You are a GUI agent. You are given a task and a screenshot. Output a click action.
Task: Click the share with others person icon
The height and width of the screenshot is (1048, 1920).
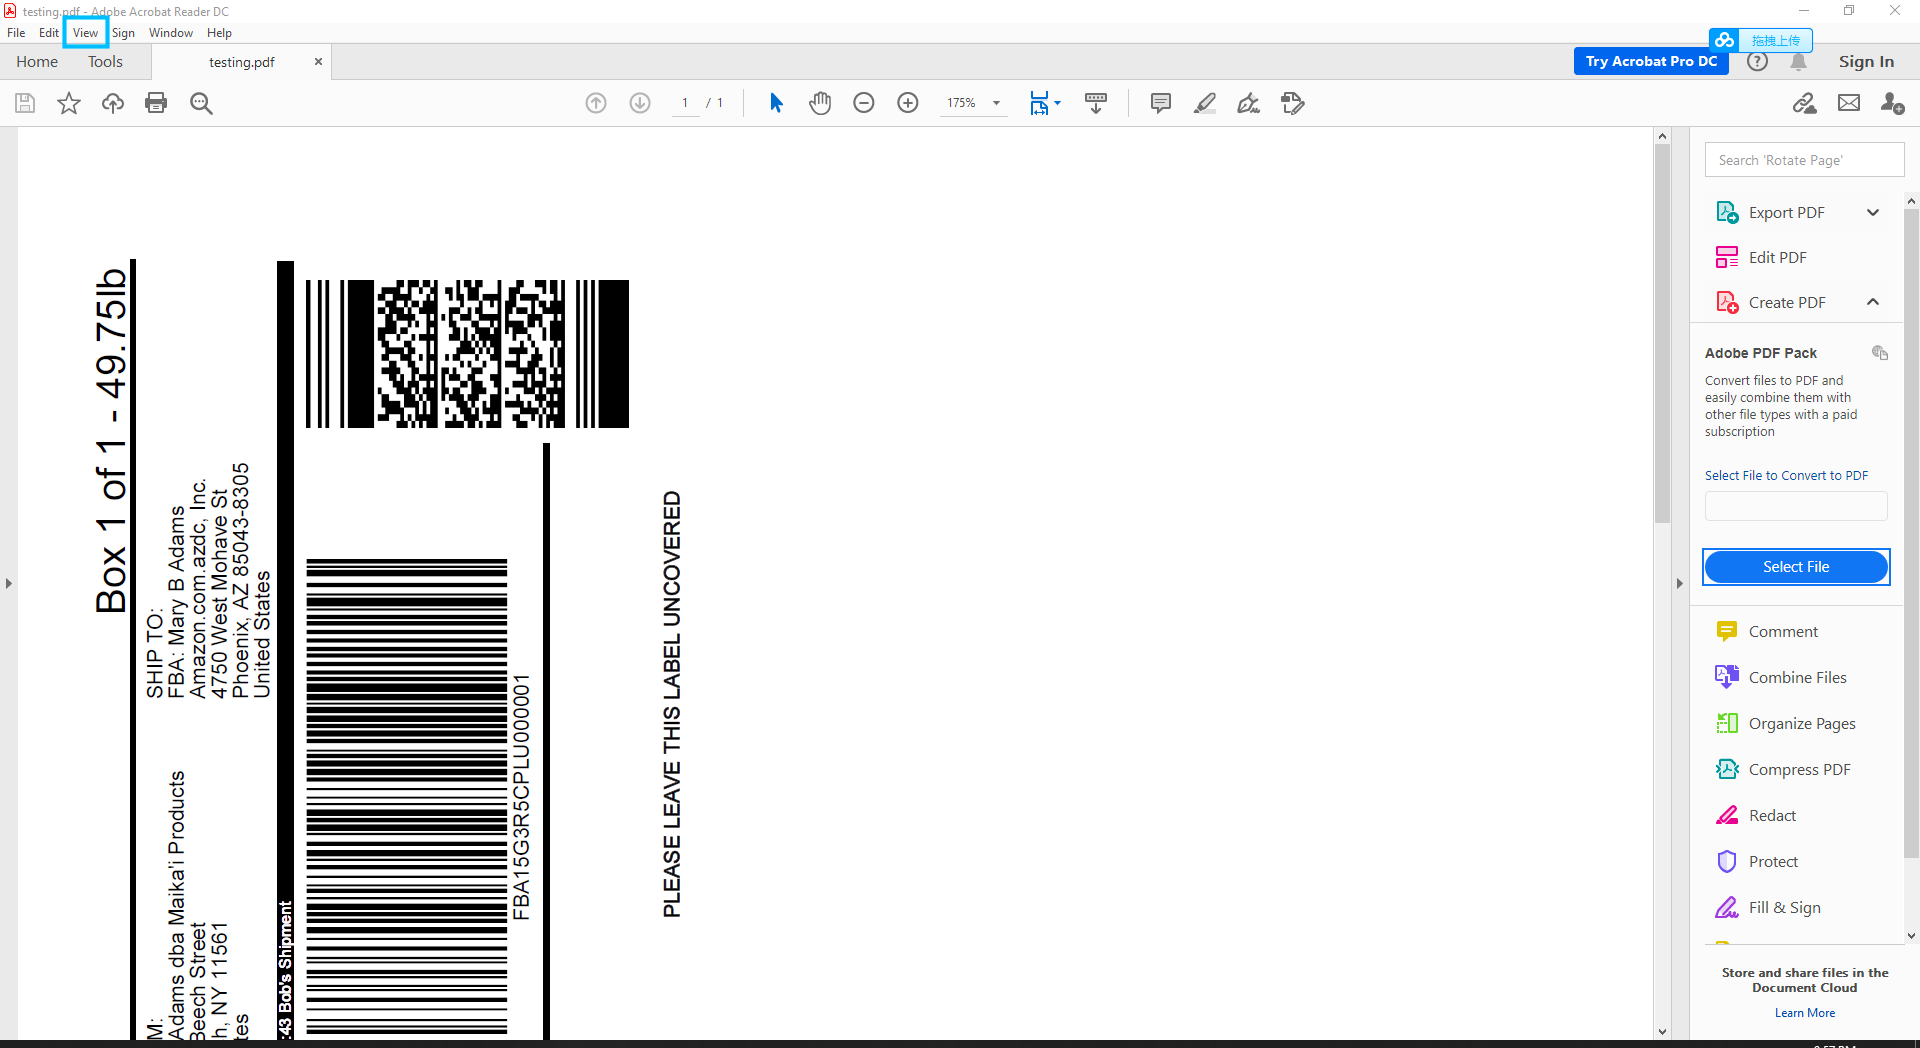pos(1892,103)
